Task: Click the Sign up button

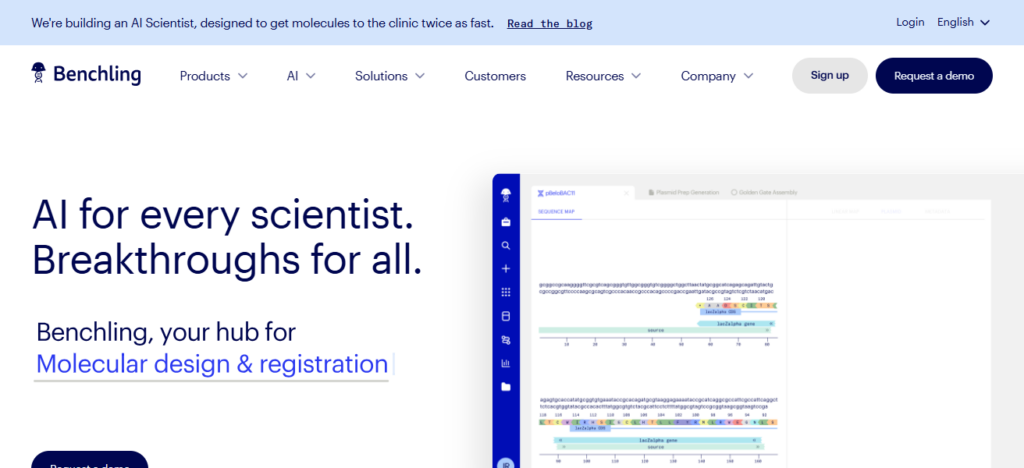Action: click(x=830, y=75)
